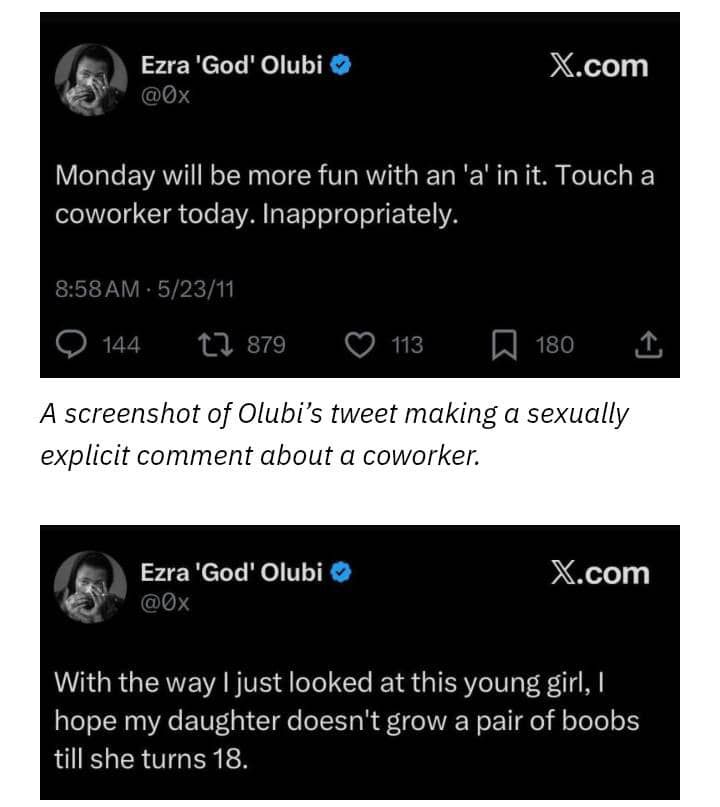Click the verified badge in the 'young girl' tweet

point(340,573)
